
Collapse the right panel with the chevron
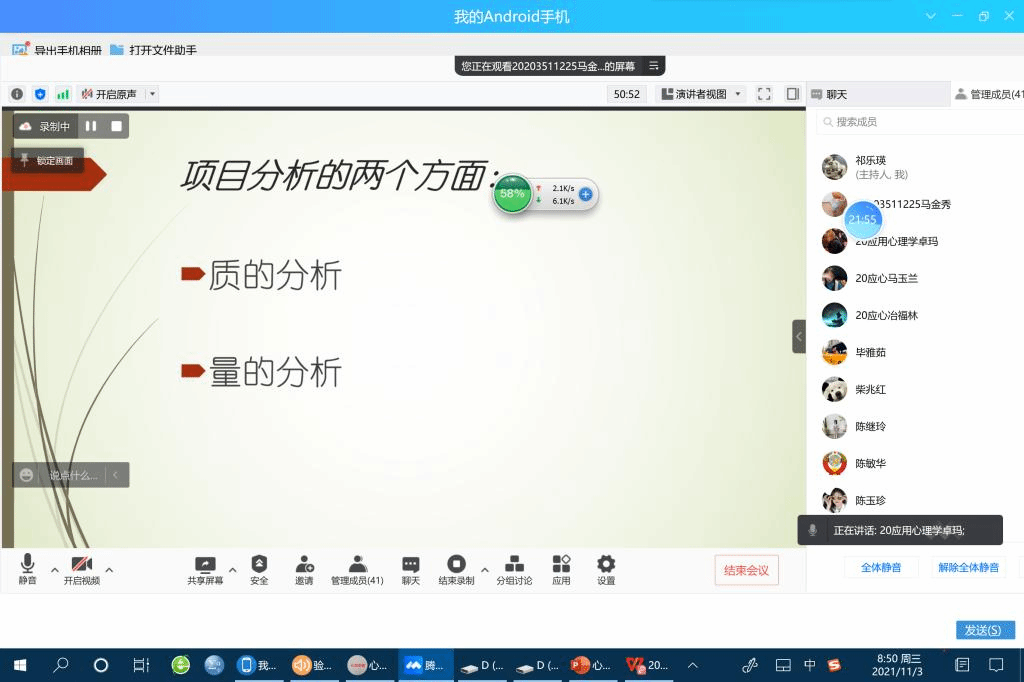click(x=798, y=337)
